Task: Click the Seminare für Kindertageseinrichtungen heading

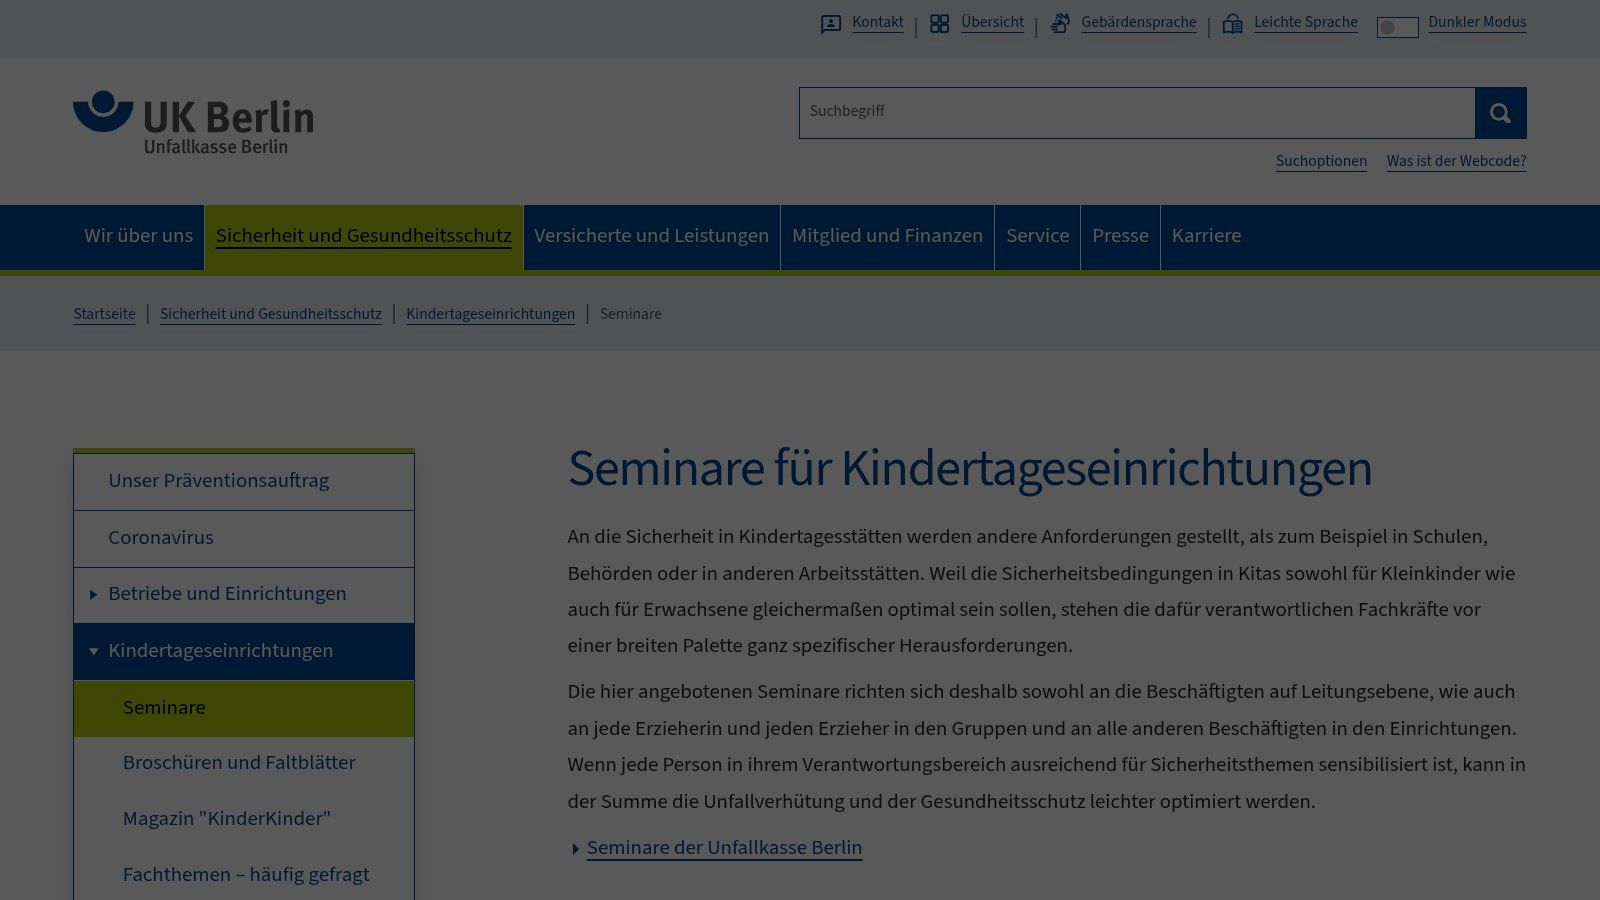Action: click(970, 469)
